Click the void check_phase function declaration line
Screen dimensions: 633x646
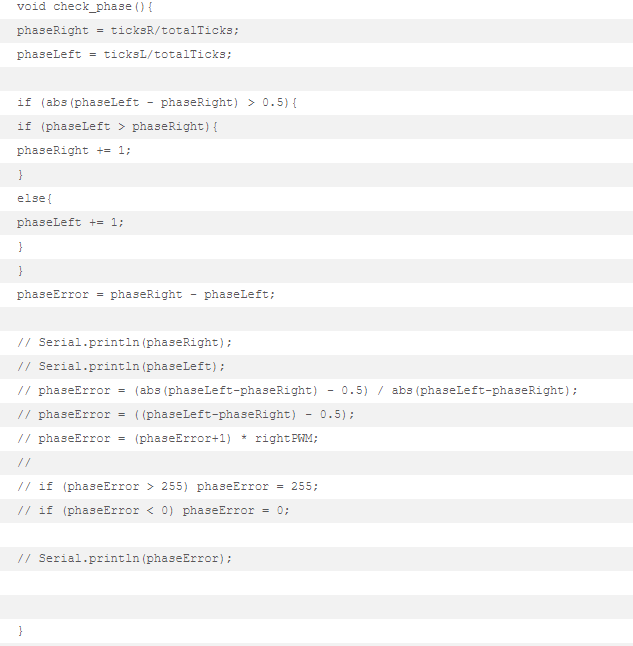coord(85,7)
